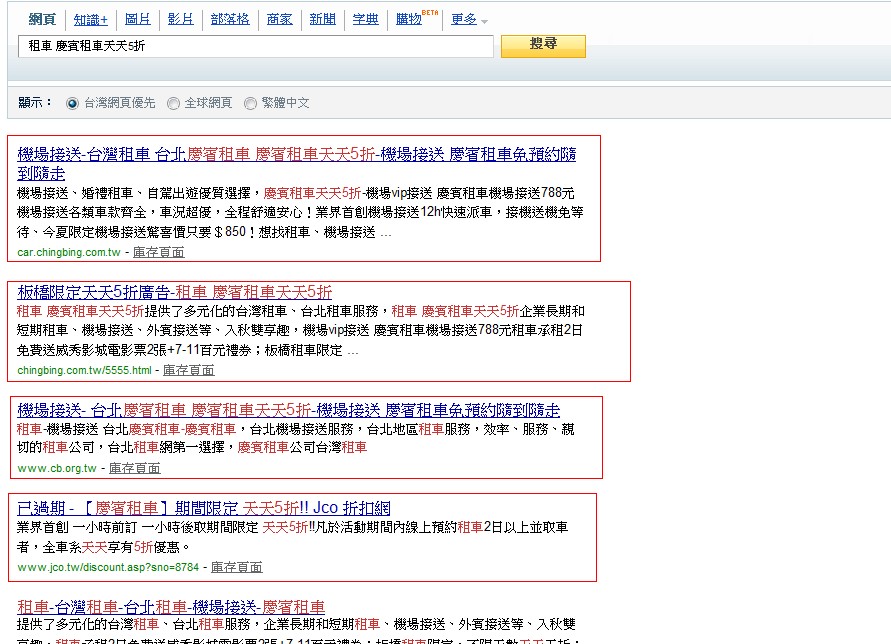Select the 全球網頁 radio option
Screen dimensions: 891x644
coord(174,103)
